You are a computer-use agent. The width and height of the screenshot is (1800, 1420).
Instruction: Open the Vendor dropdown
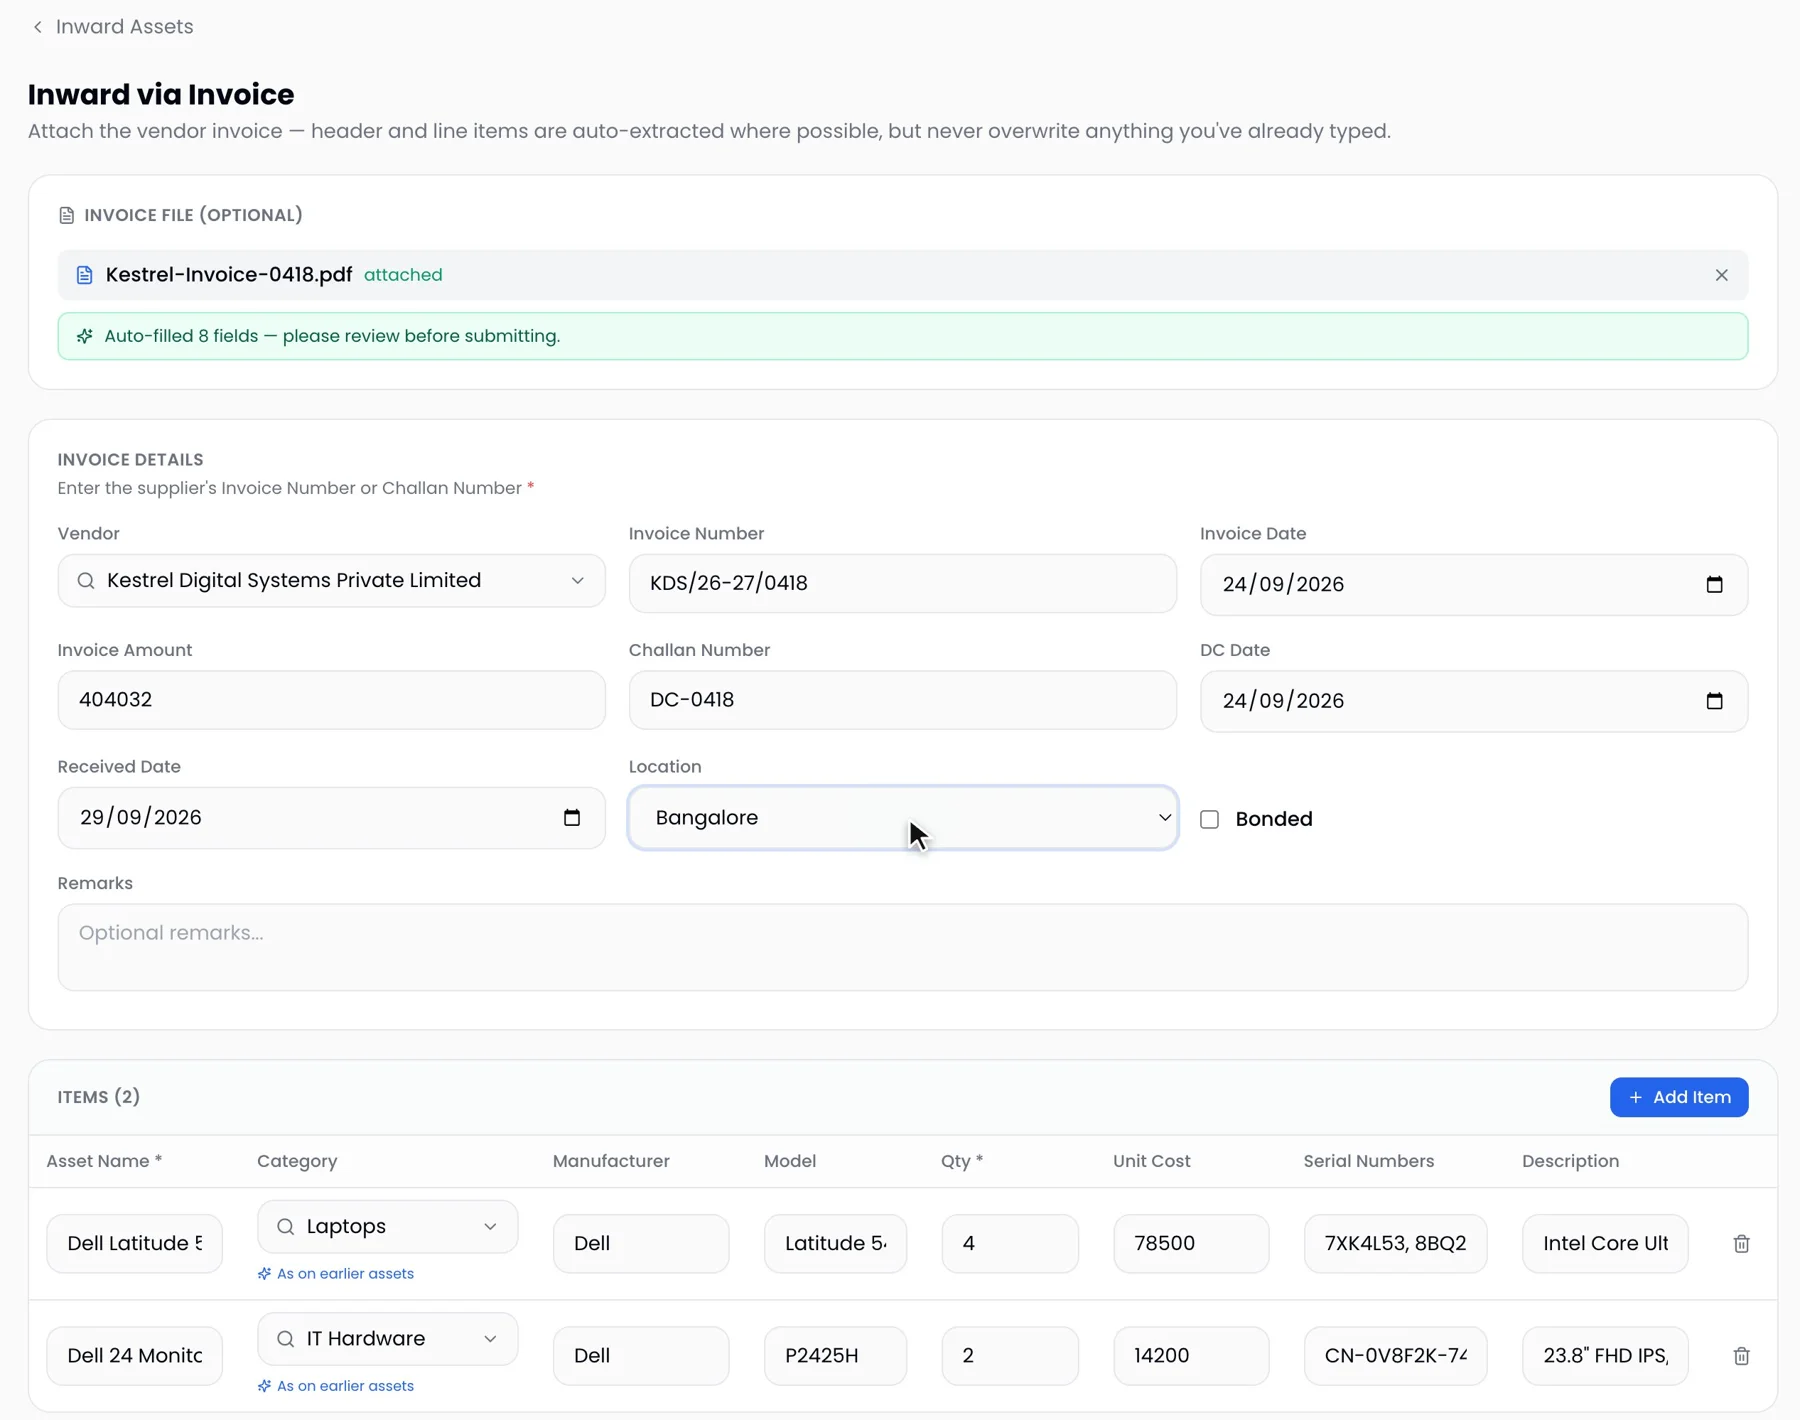(x=331, y=581)
